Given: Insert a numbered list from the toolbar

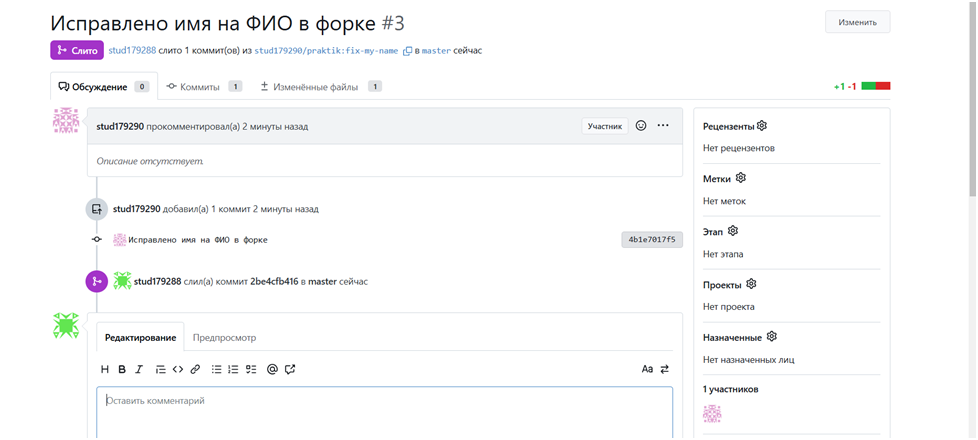Looking at the screenshot, I should pyautogui.click(x=233, y=369).
